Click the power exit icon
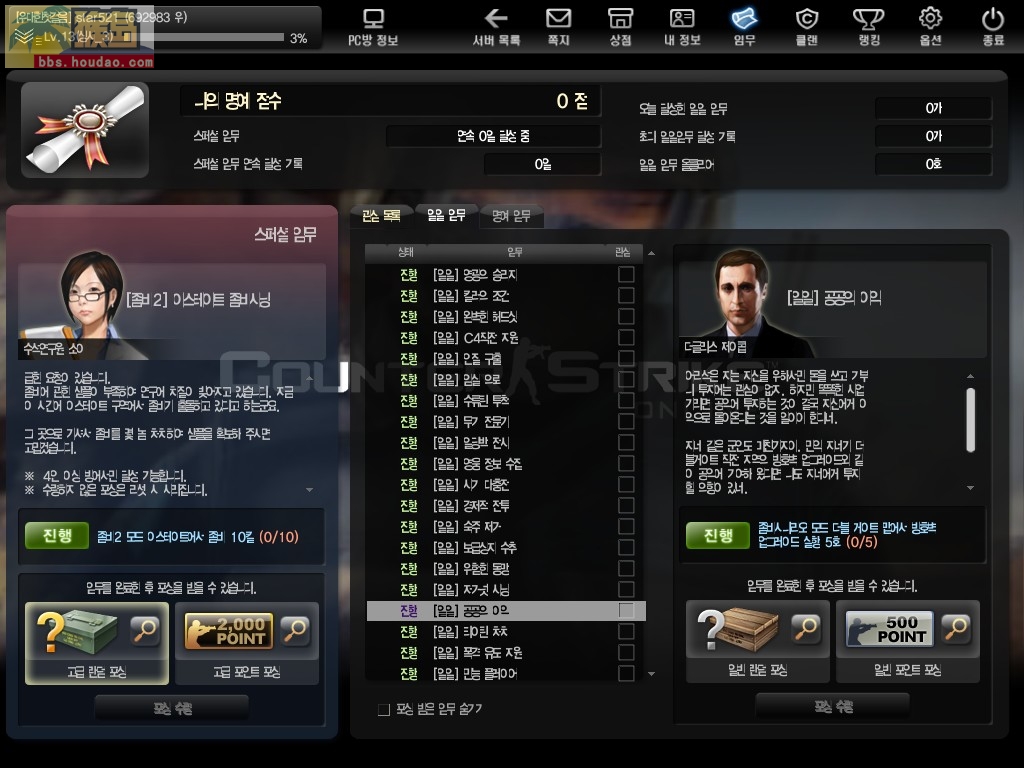This screenshot has width=1024, height=768. click(x=993, y=18)
